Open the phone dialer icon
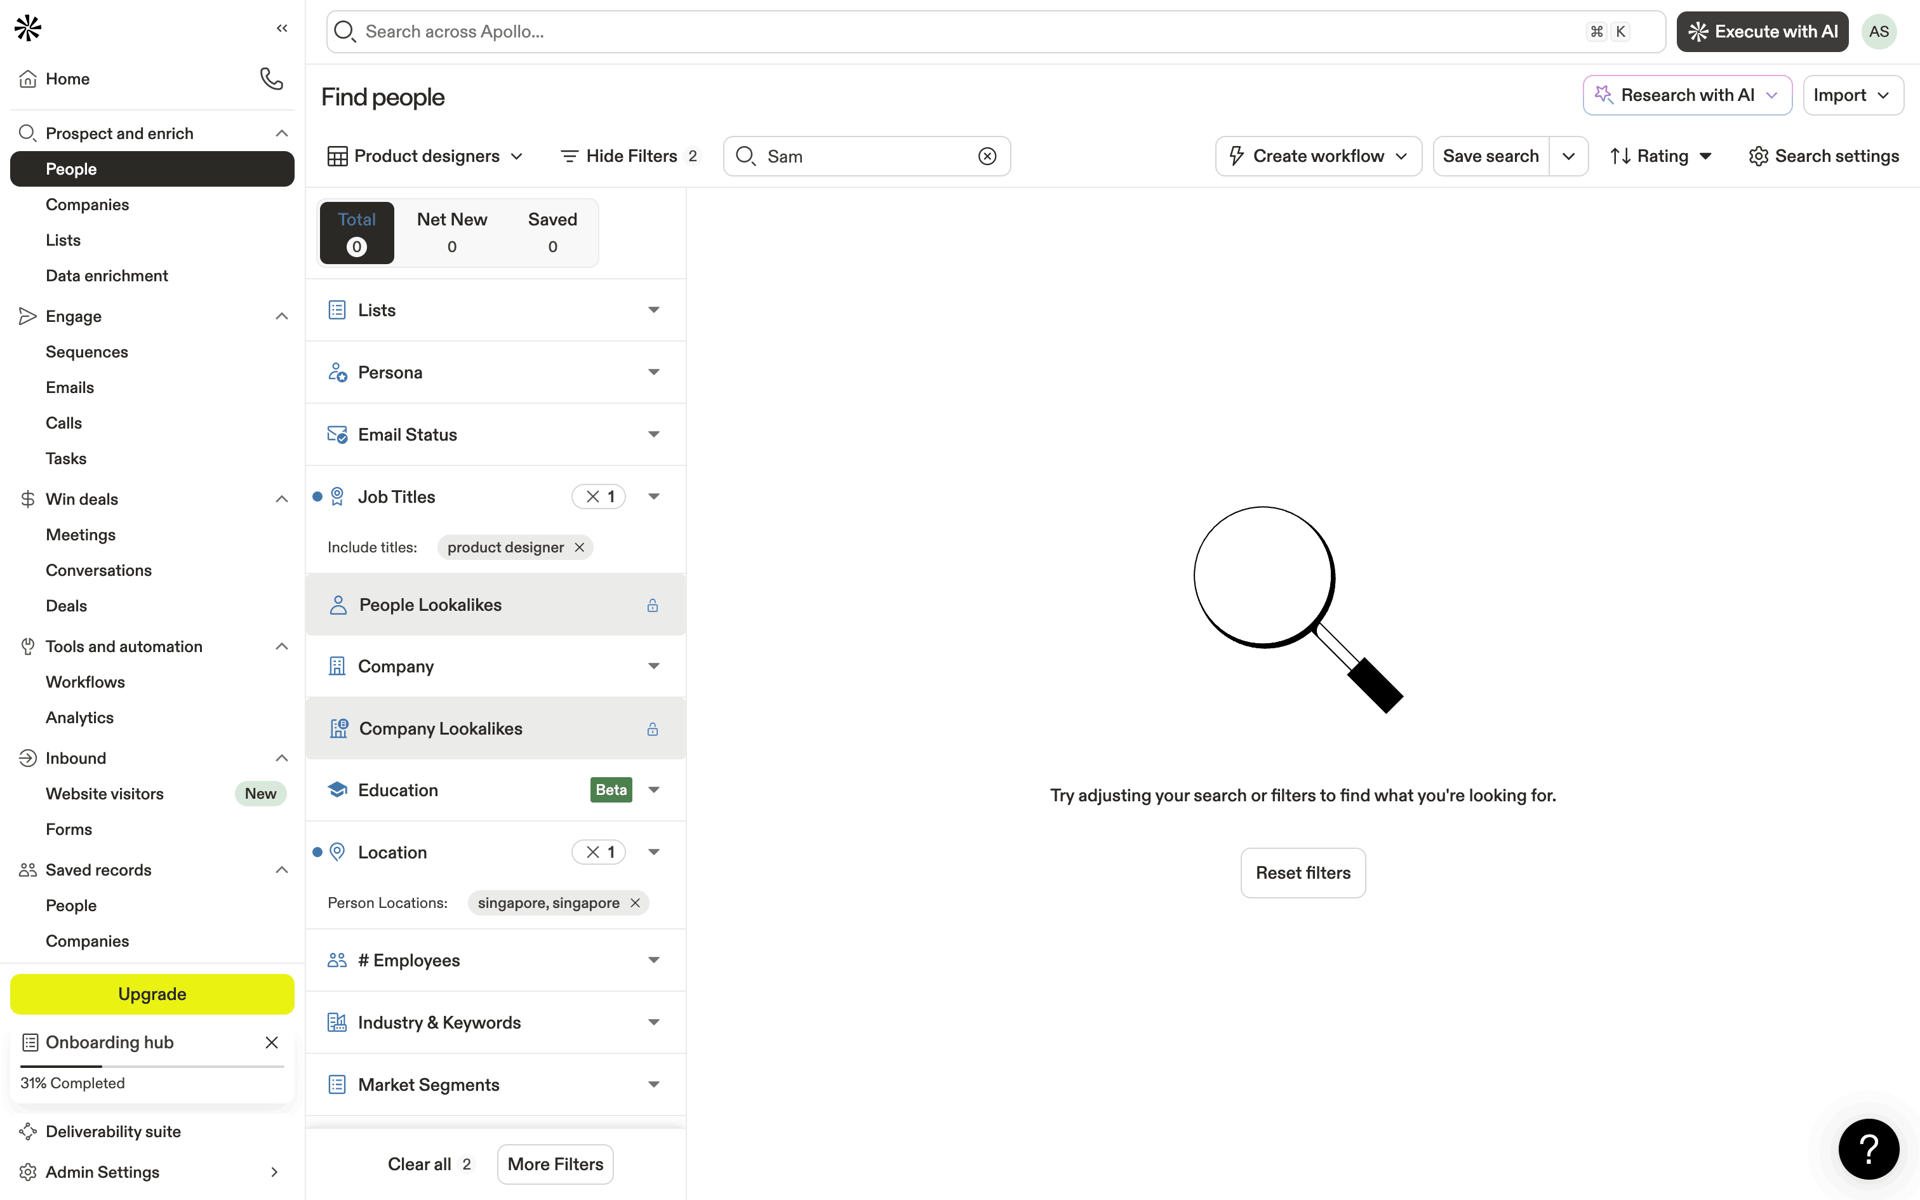1920x1200 pixels. [271, 78]
